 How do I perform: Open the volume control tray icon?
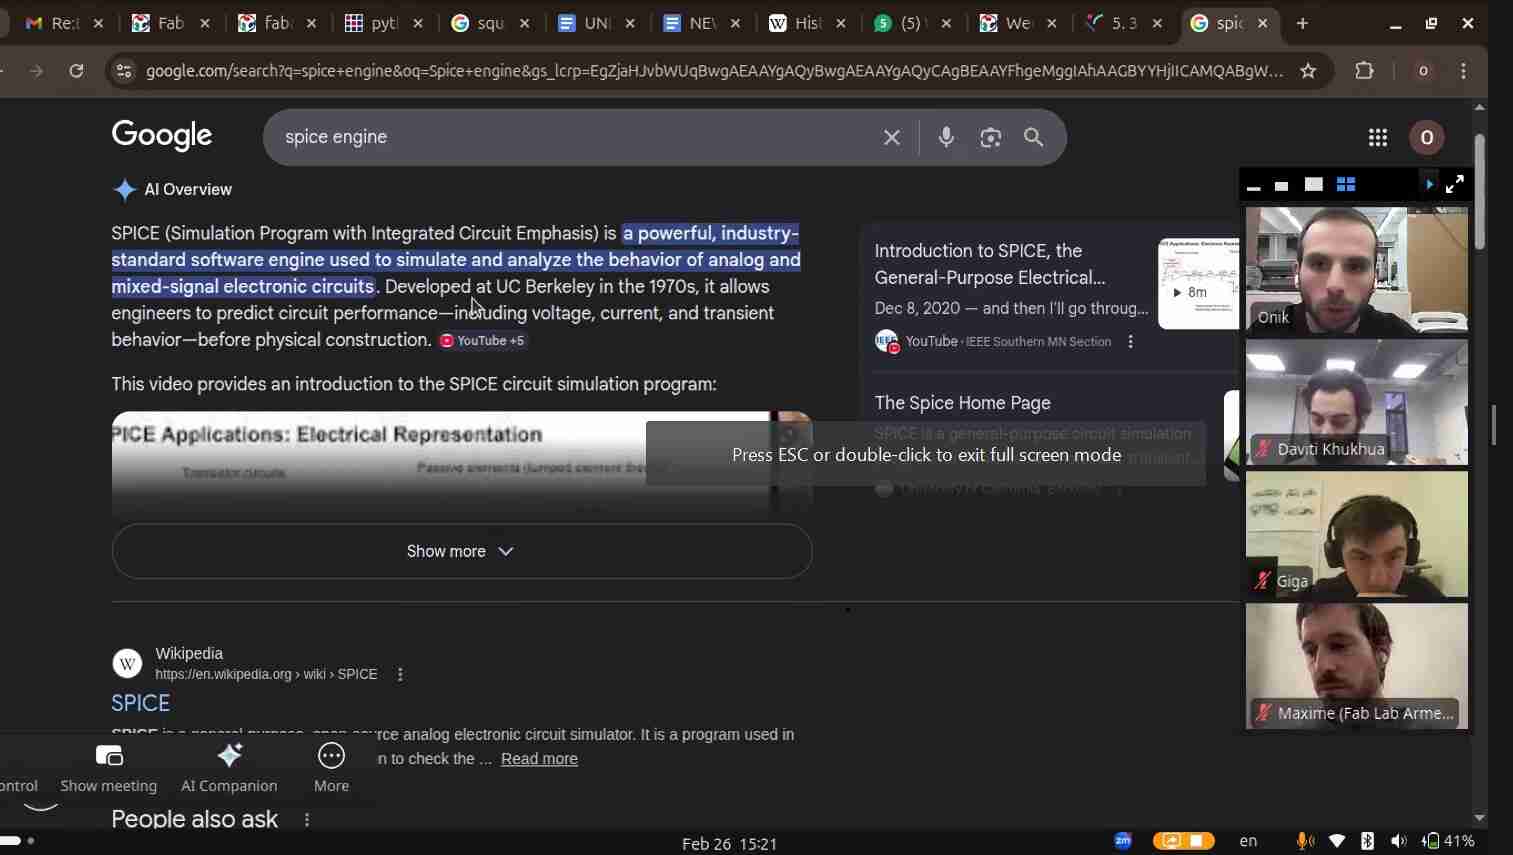[1398, 842]
